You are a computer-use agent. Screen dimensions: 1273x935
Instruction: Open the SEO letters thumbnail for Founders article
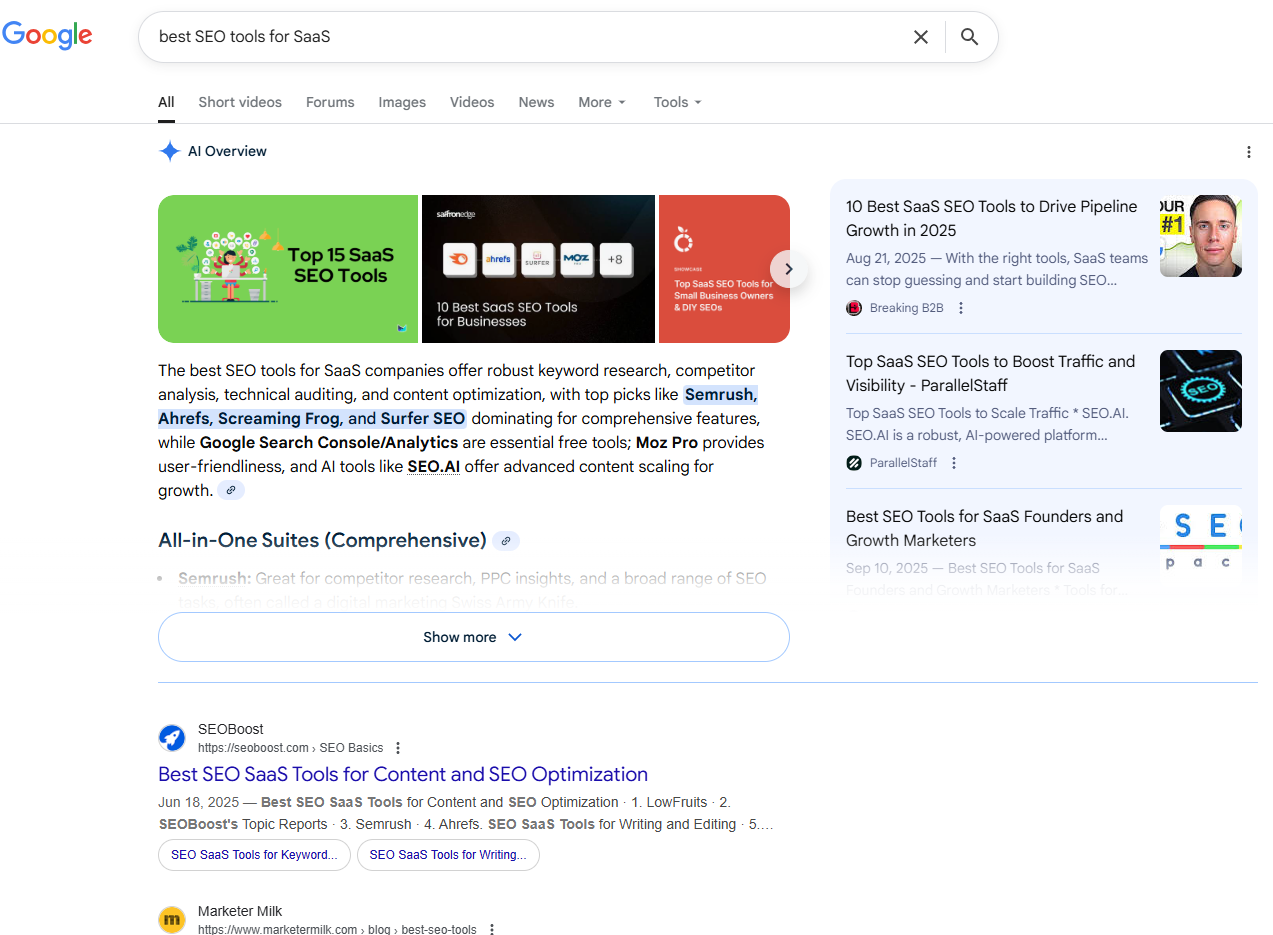click(1201, 546)
